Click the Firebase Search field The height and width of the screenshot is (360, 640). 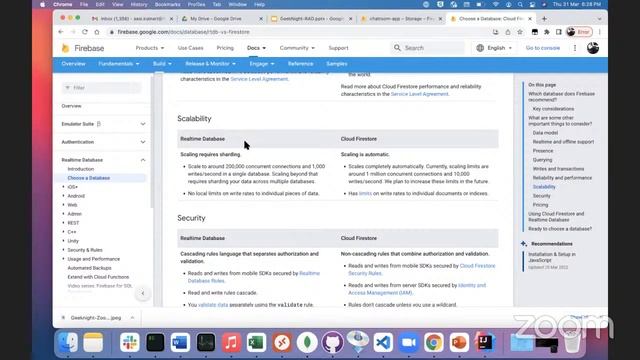click(428, 48)
